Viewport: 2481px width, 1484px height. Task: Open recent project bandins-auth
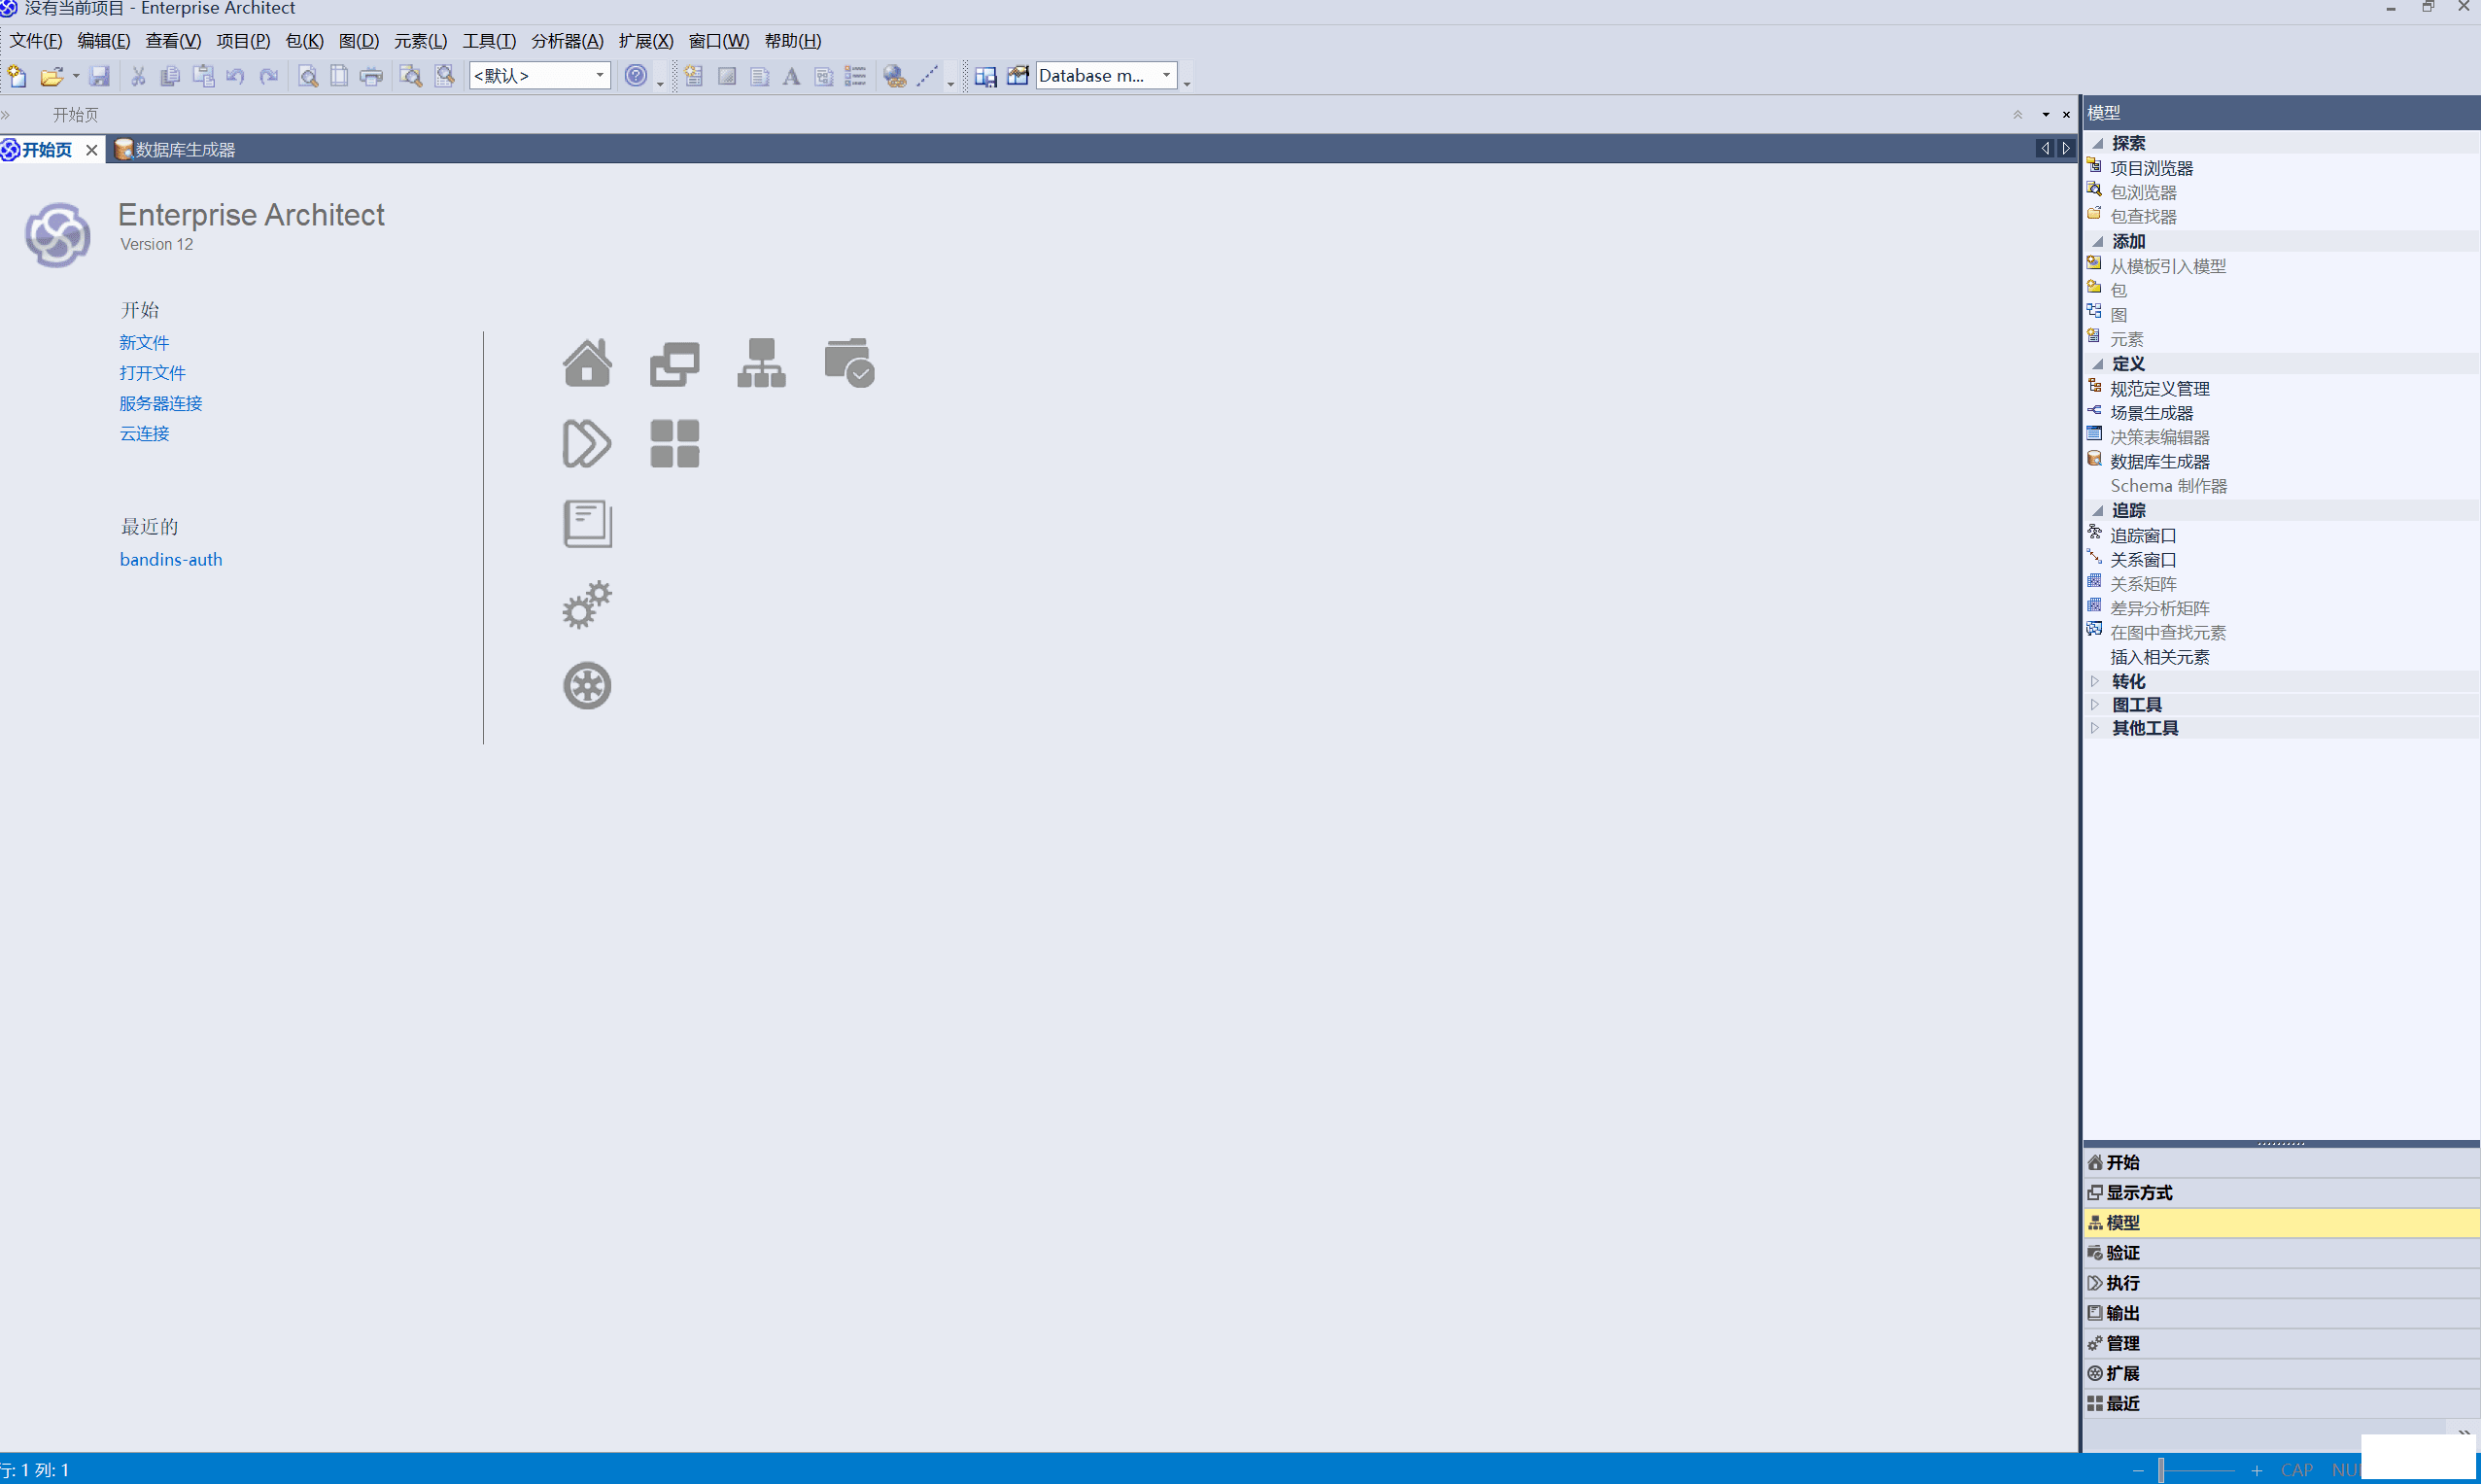171,560
